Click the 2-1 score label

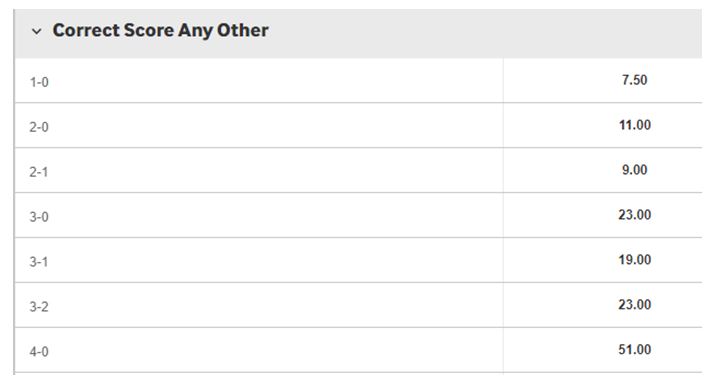point(39,172)
